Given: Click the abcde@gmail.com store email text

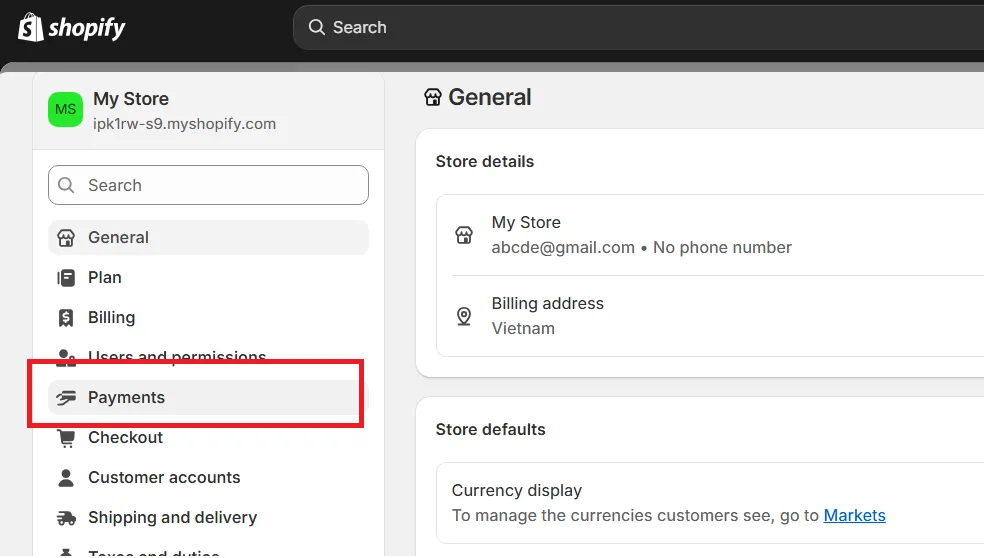Looking at the screenshot, I should pyautogui.click(x=563, y=247).
